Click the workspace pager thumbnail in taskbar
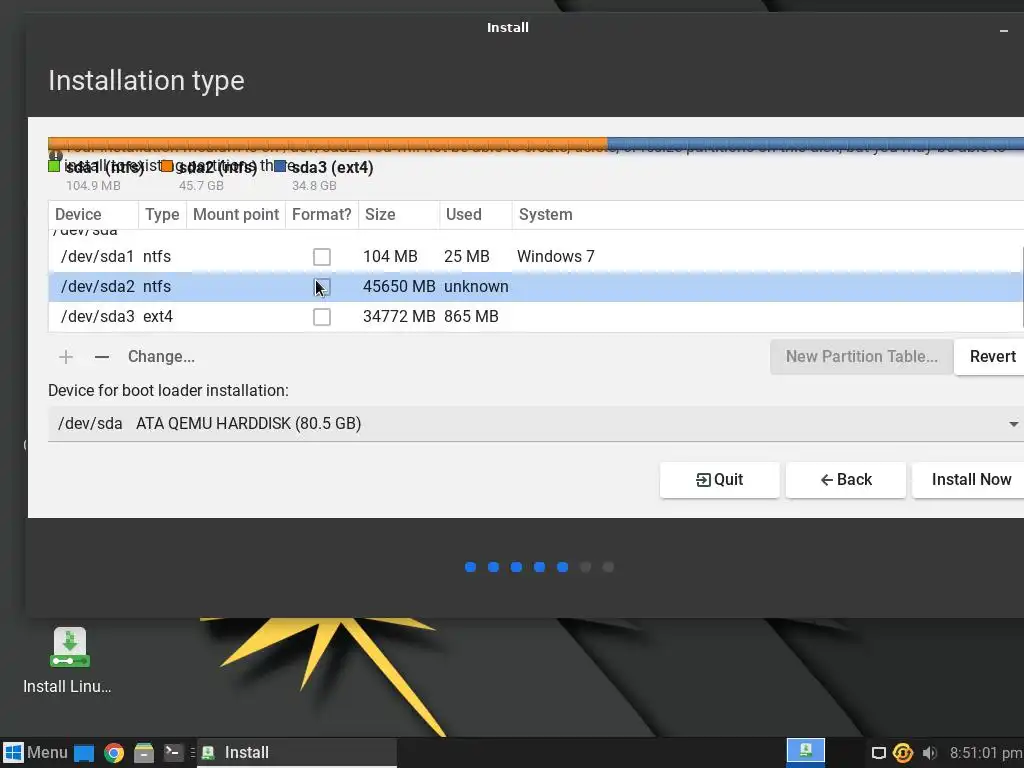Screen dimensions: 1024x768 click(805, 751)
